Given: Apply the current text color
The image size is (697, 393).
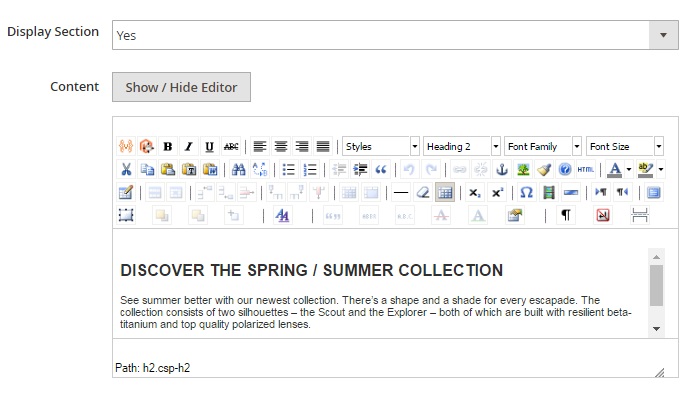Looking at the screenshot, I should point(615,169).
